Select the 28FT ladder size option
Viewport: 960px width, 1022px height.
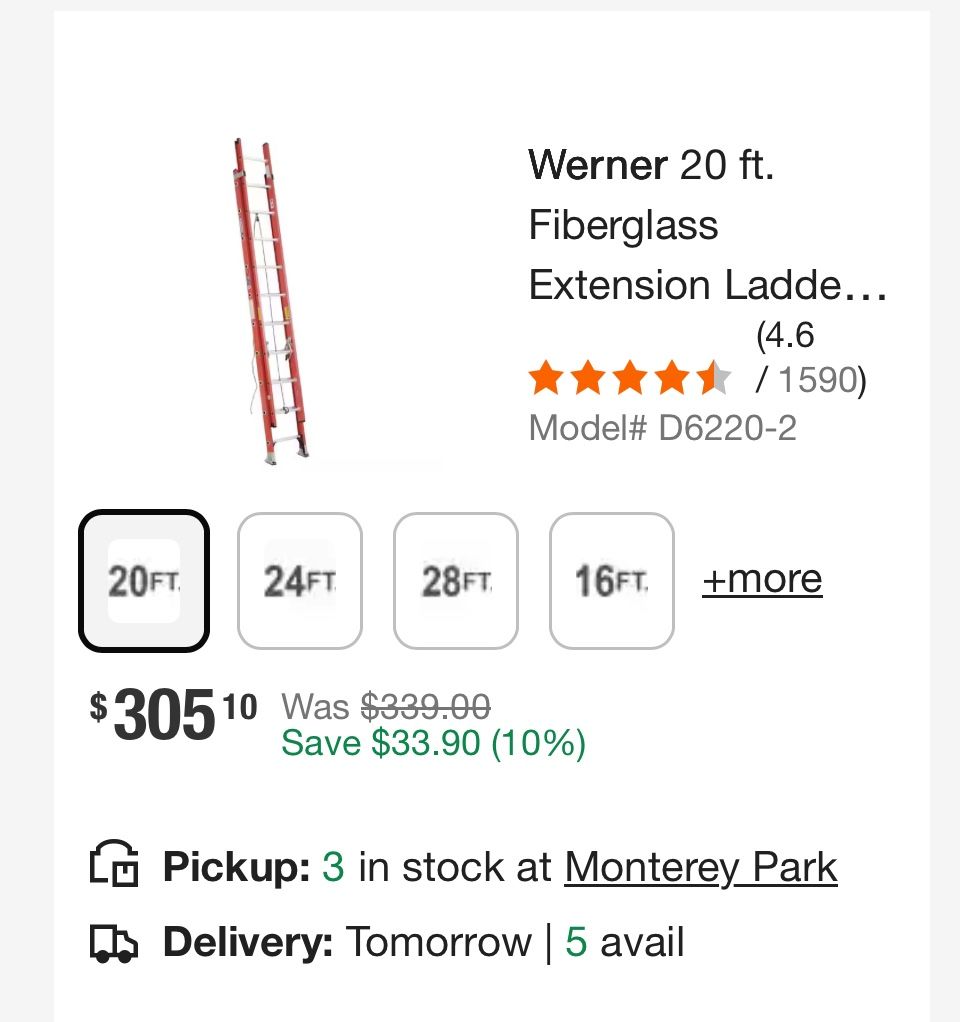[455, 580]
